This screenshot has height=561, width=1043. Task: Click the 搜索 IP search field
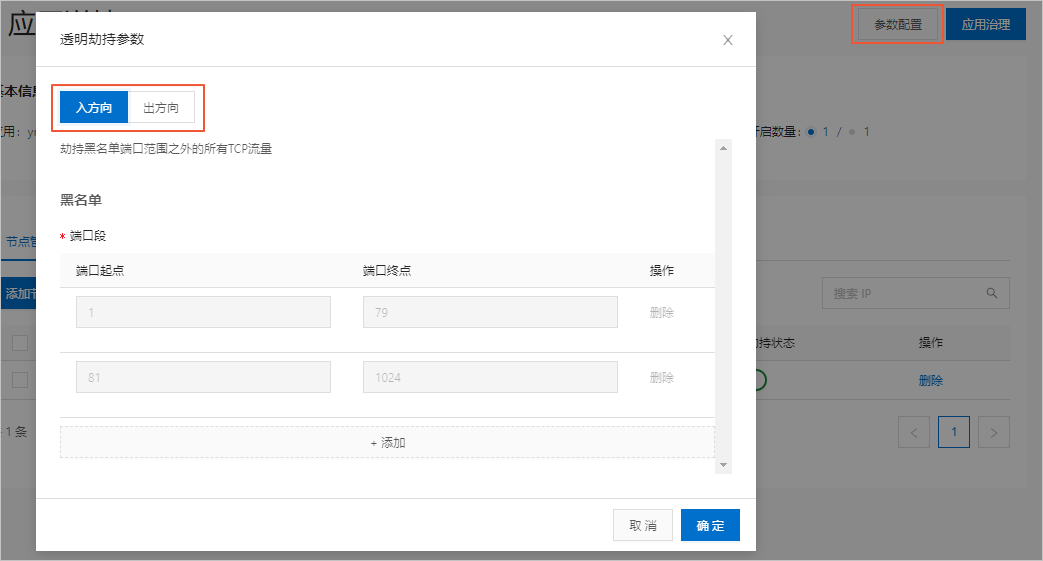[x=916, y=293]
